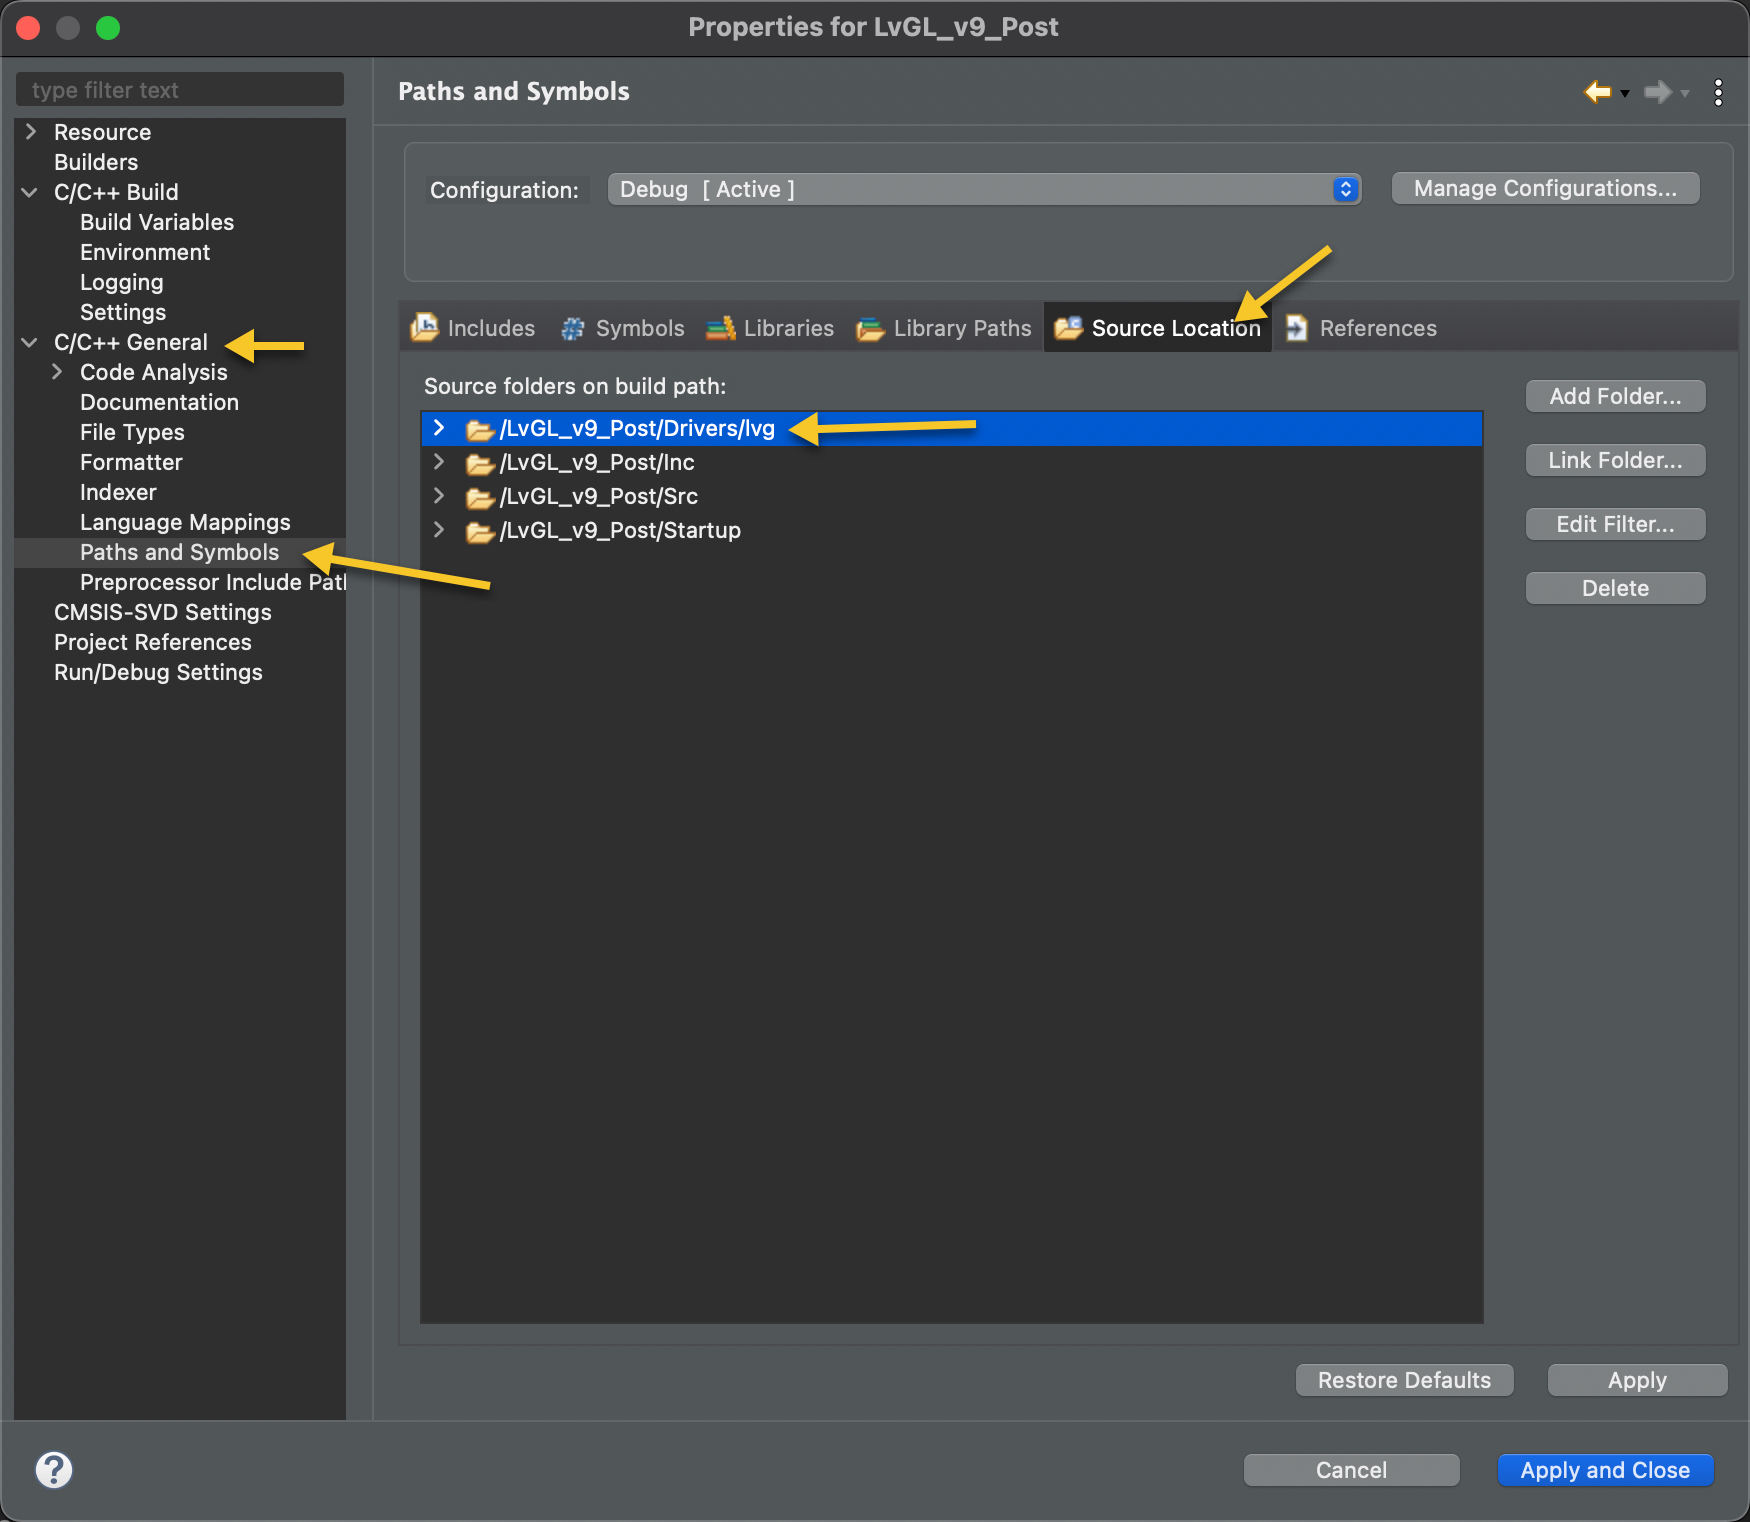
Task: Click the Symbols tab icon
Action: pyautogui.click(x=572, y=328)
